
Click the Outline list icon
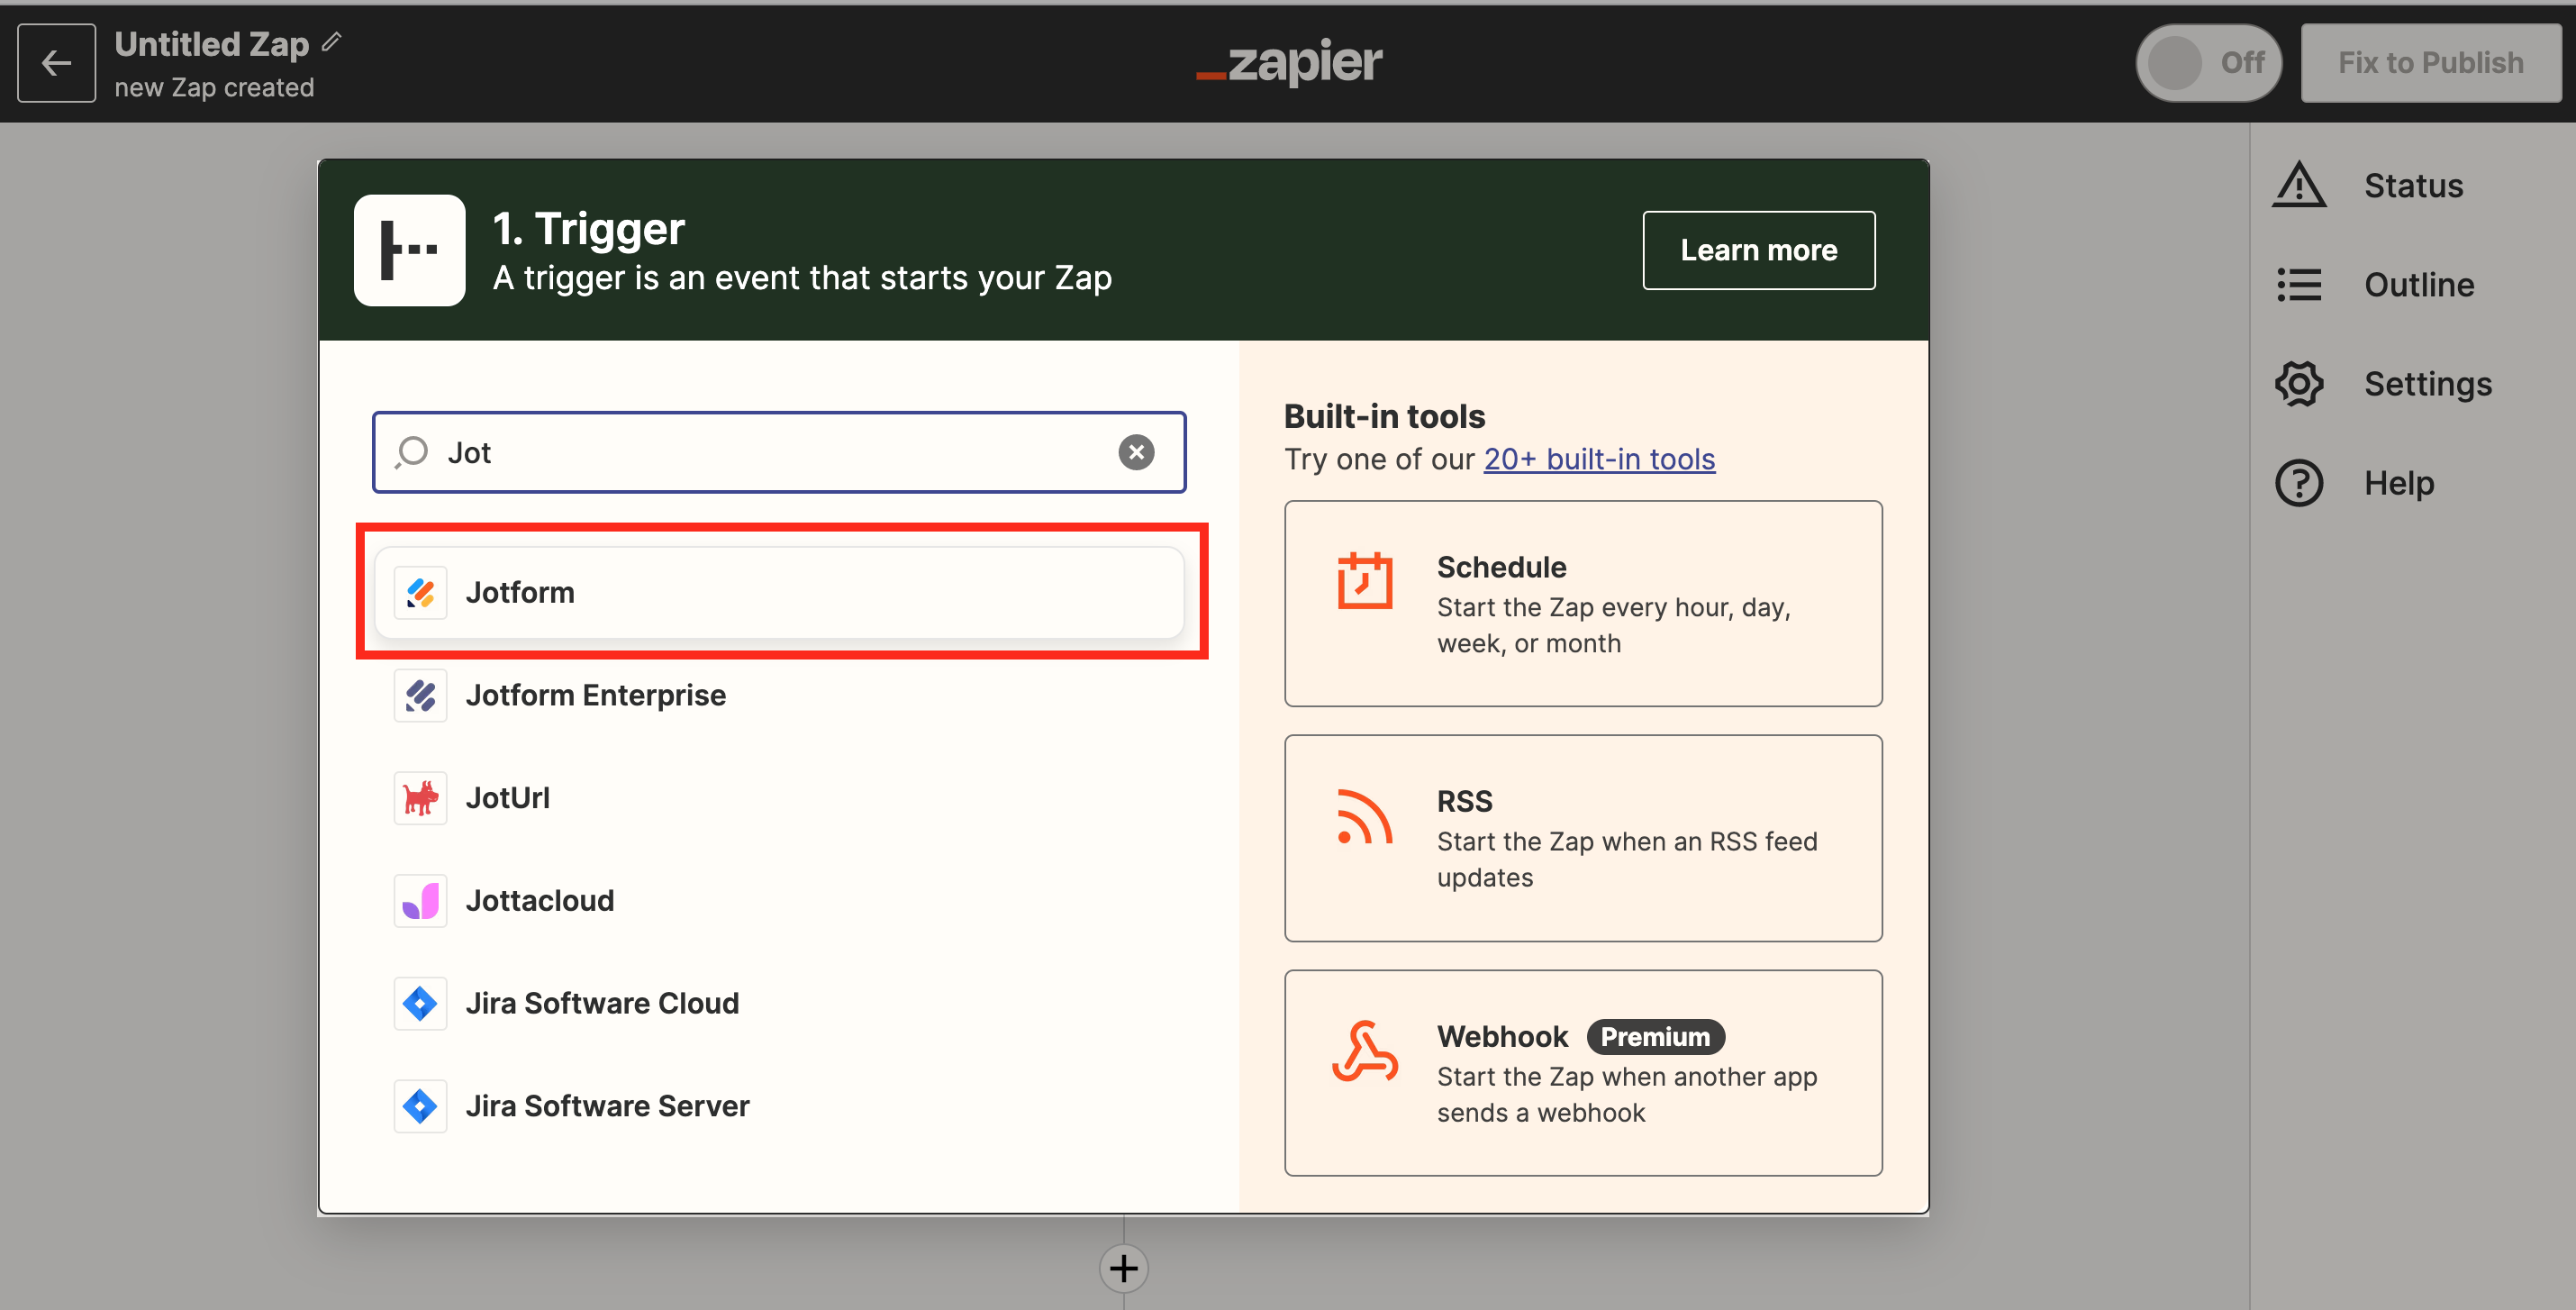coord(2299,285)
